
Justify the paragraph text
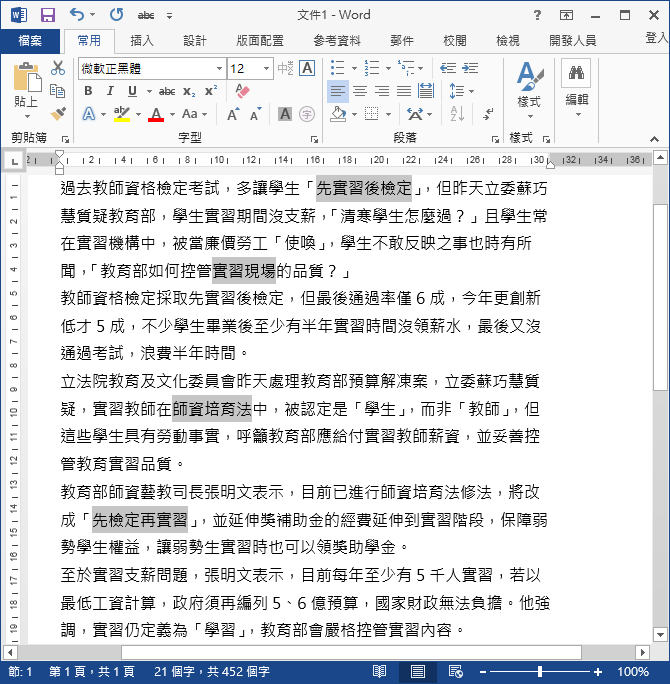[x=404, y=91]
